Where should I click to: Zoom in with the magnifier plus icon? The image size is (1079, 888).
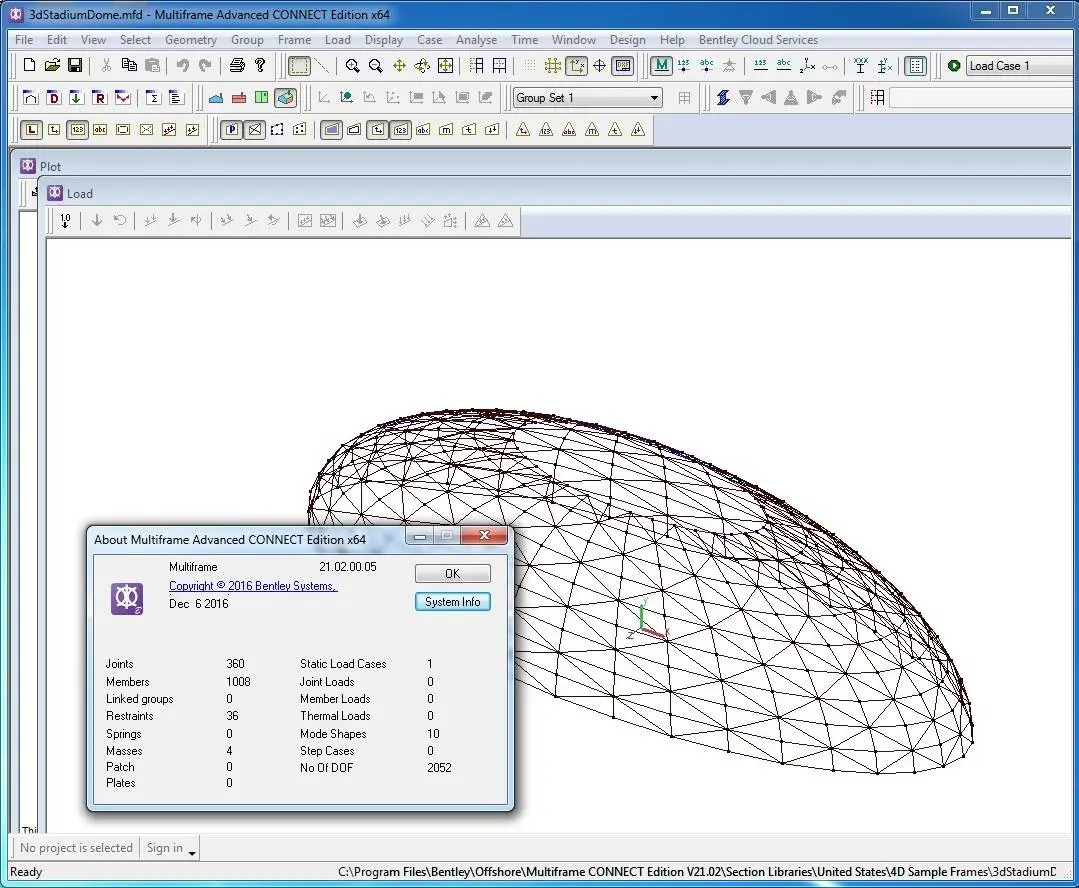pyautogui.click(x=352, y=66)
